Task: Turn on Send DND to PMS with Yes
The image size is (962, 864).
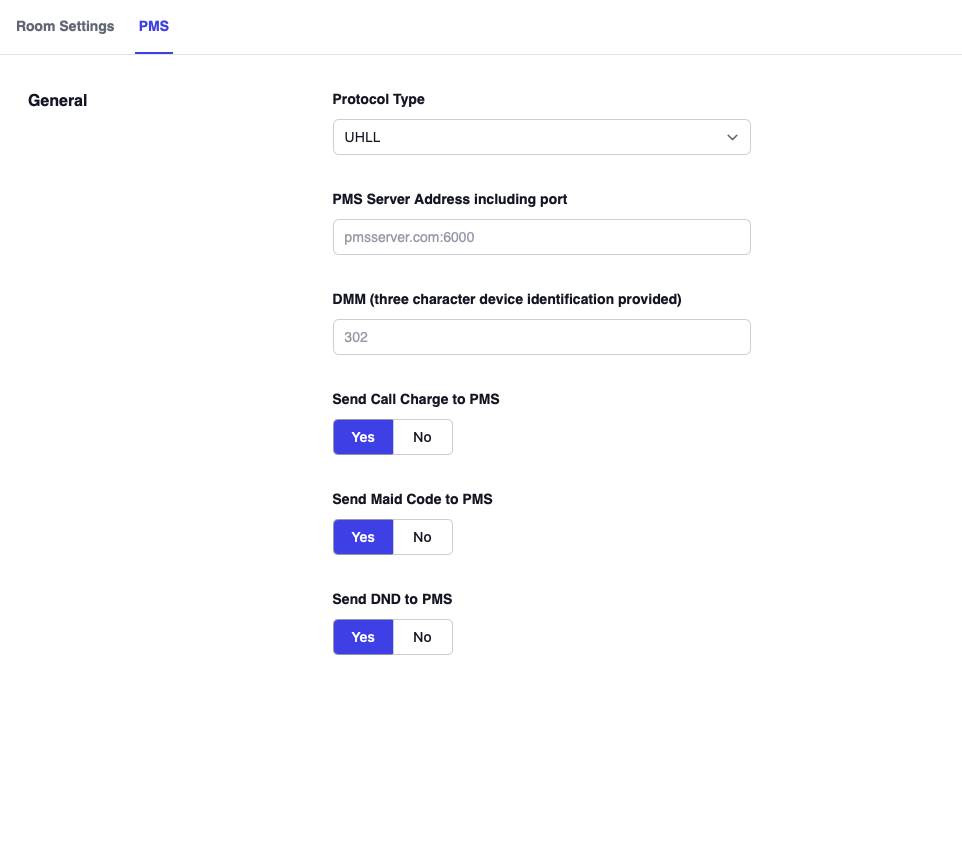Action: 363,637
